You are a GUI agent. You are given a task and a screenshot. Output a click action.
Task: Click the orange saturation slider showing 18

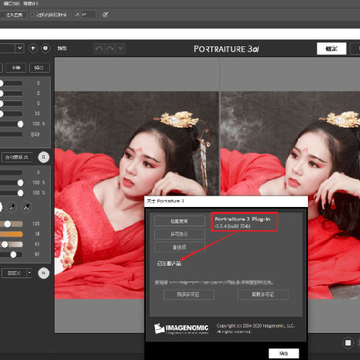(11, 234)
